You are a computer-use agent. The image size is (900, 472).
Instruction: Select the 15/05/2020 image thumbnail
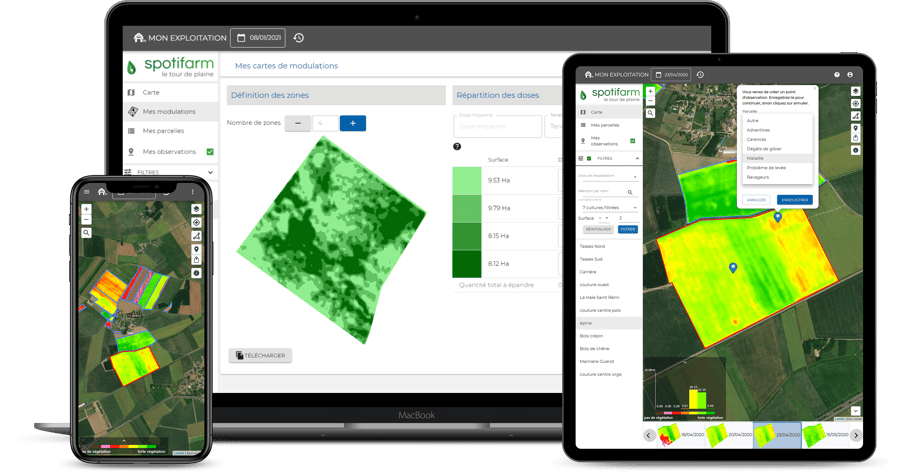click(x=825, y=435)
